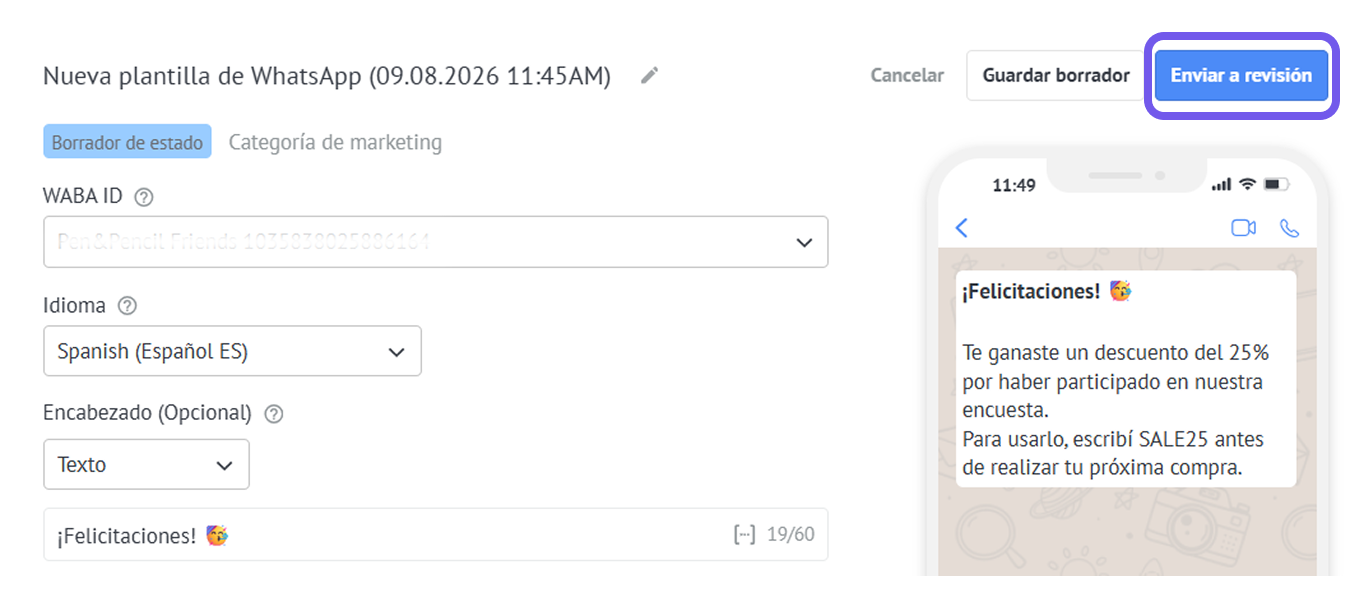Screen dimensions: 1364x592
Task: Focus the ¡Felicitaciones! header text field
Action: pyautogui.click(x=436, y=535)
